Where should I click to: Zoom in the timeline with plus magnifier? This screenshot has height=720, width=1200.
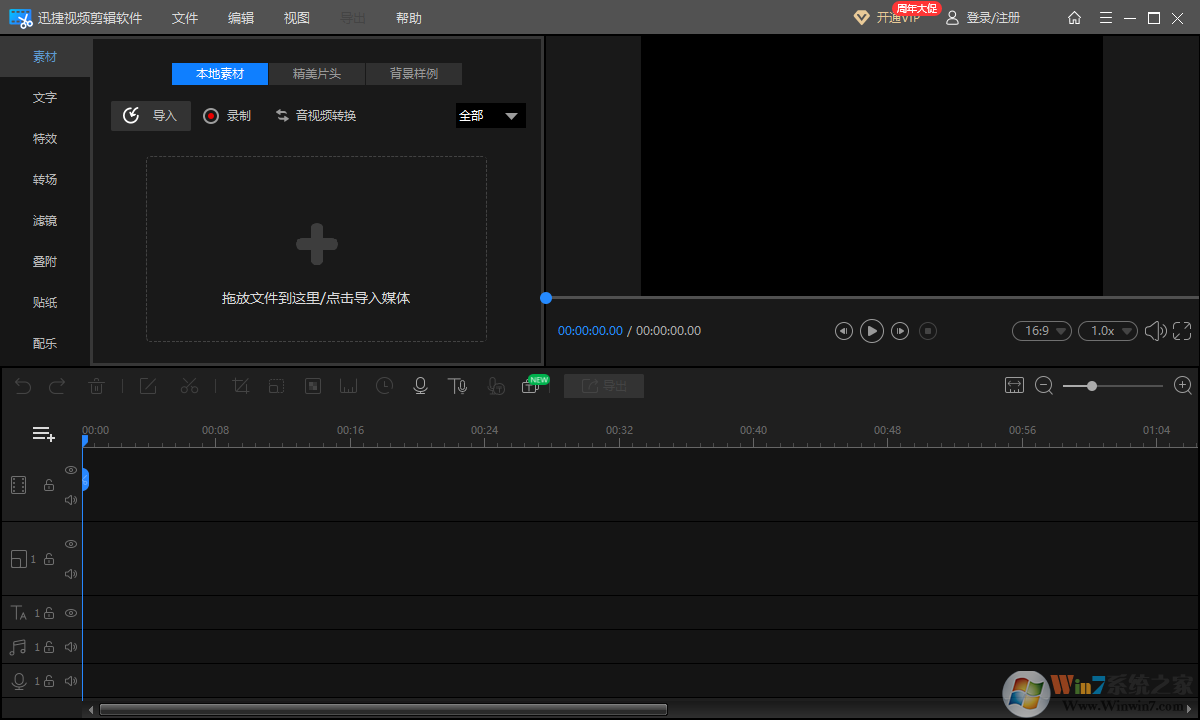pyautogui.click(x=1183, y=385)
